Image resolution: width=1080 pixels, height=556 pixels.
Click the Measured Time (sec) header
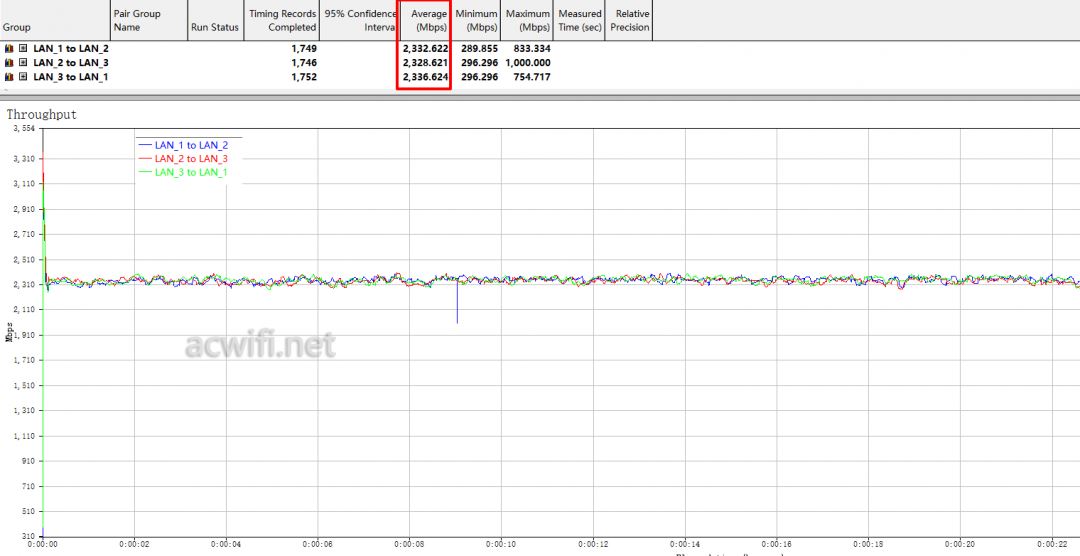click(580, 20)
